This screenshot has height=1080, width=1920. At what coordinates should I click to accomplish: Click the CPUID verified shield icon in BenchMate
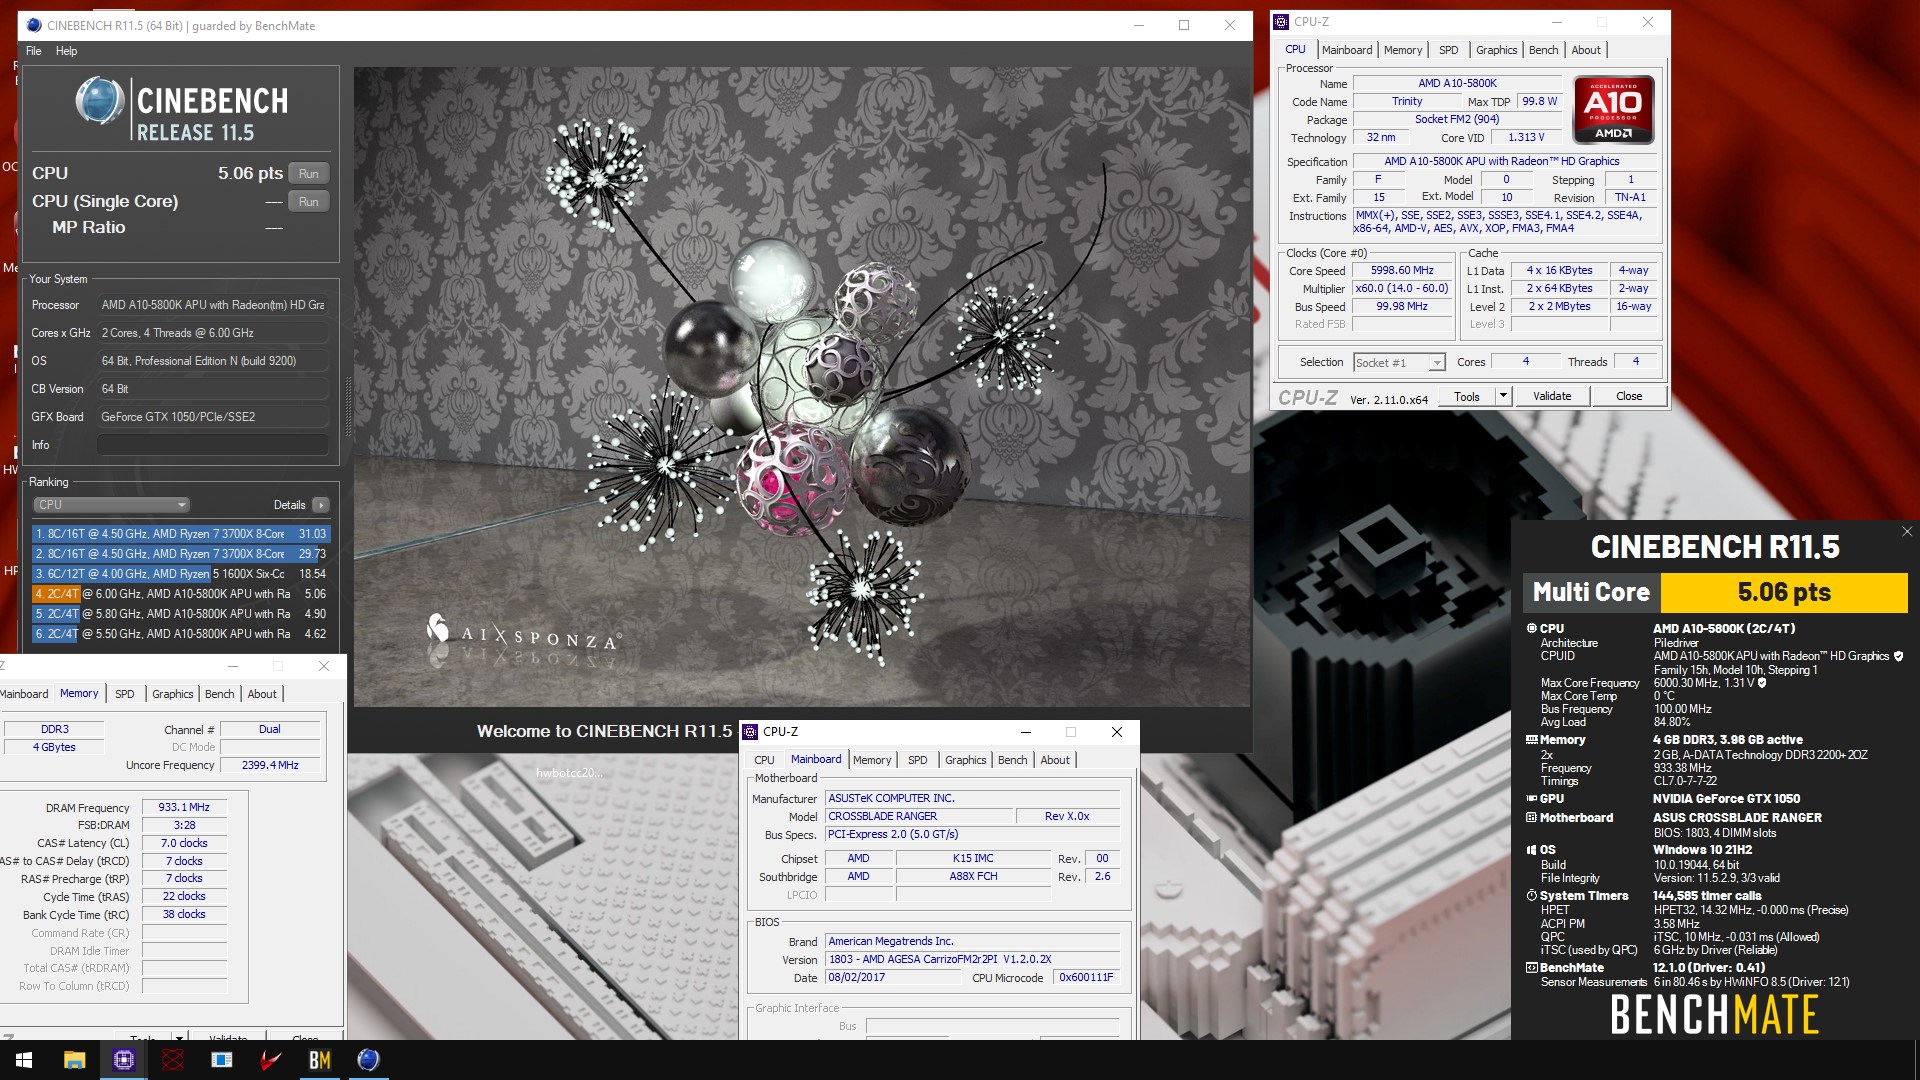click(1898, 656)
